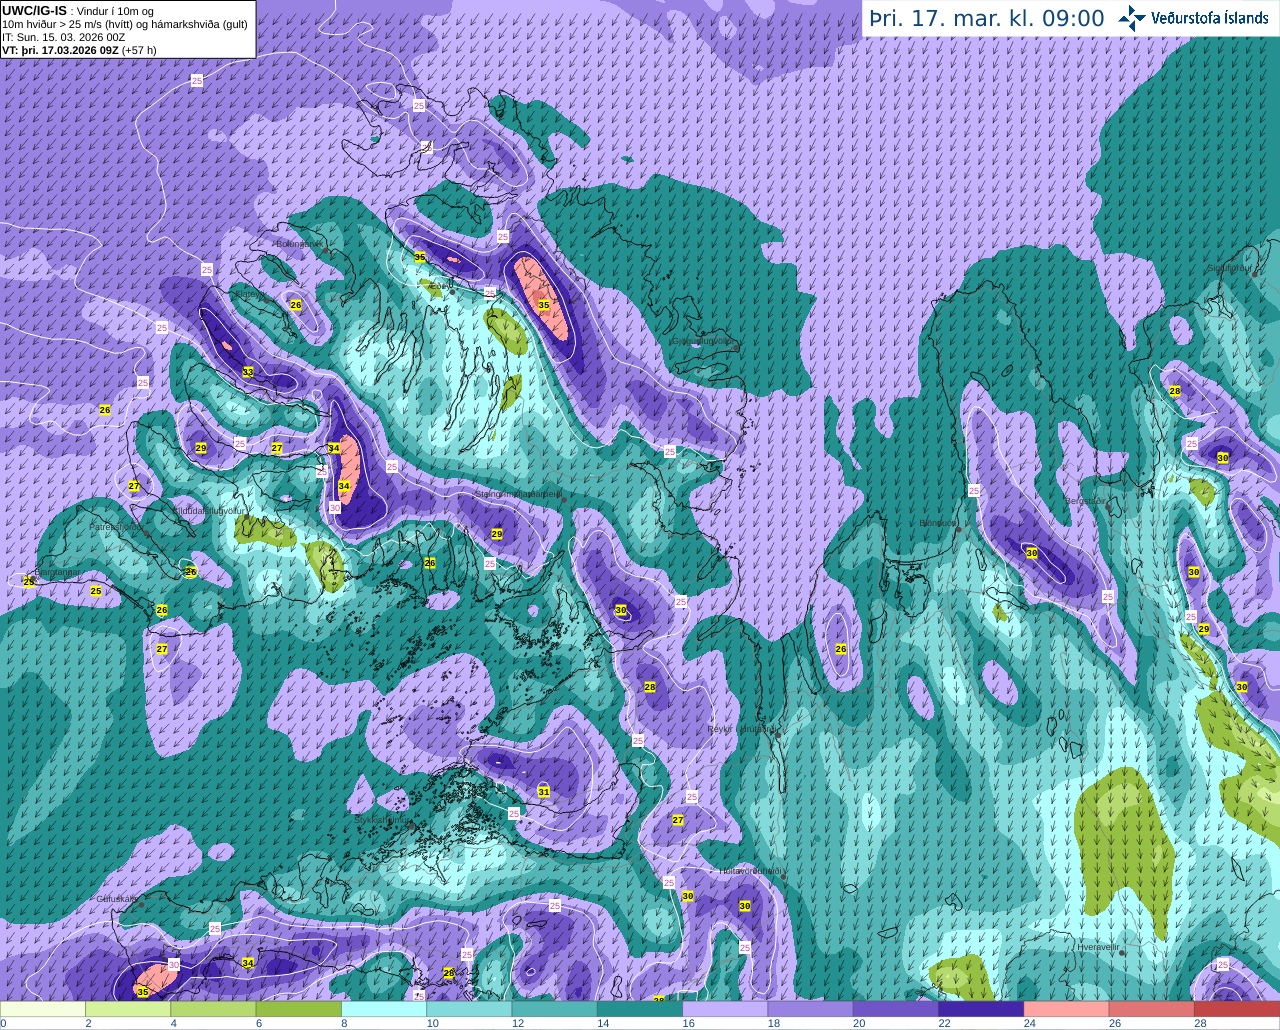The width and height of the screenshot is (1280, 1030).
Task: Click the Gjögurflugvöllur place label
Action: 705,340
